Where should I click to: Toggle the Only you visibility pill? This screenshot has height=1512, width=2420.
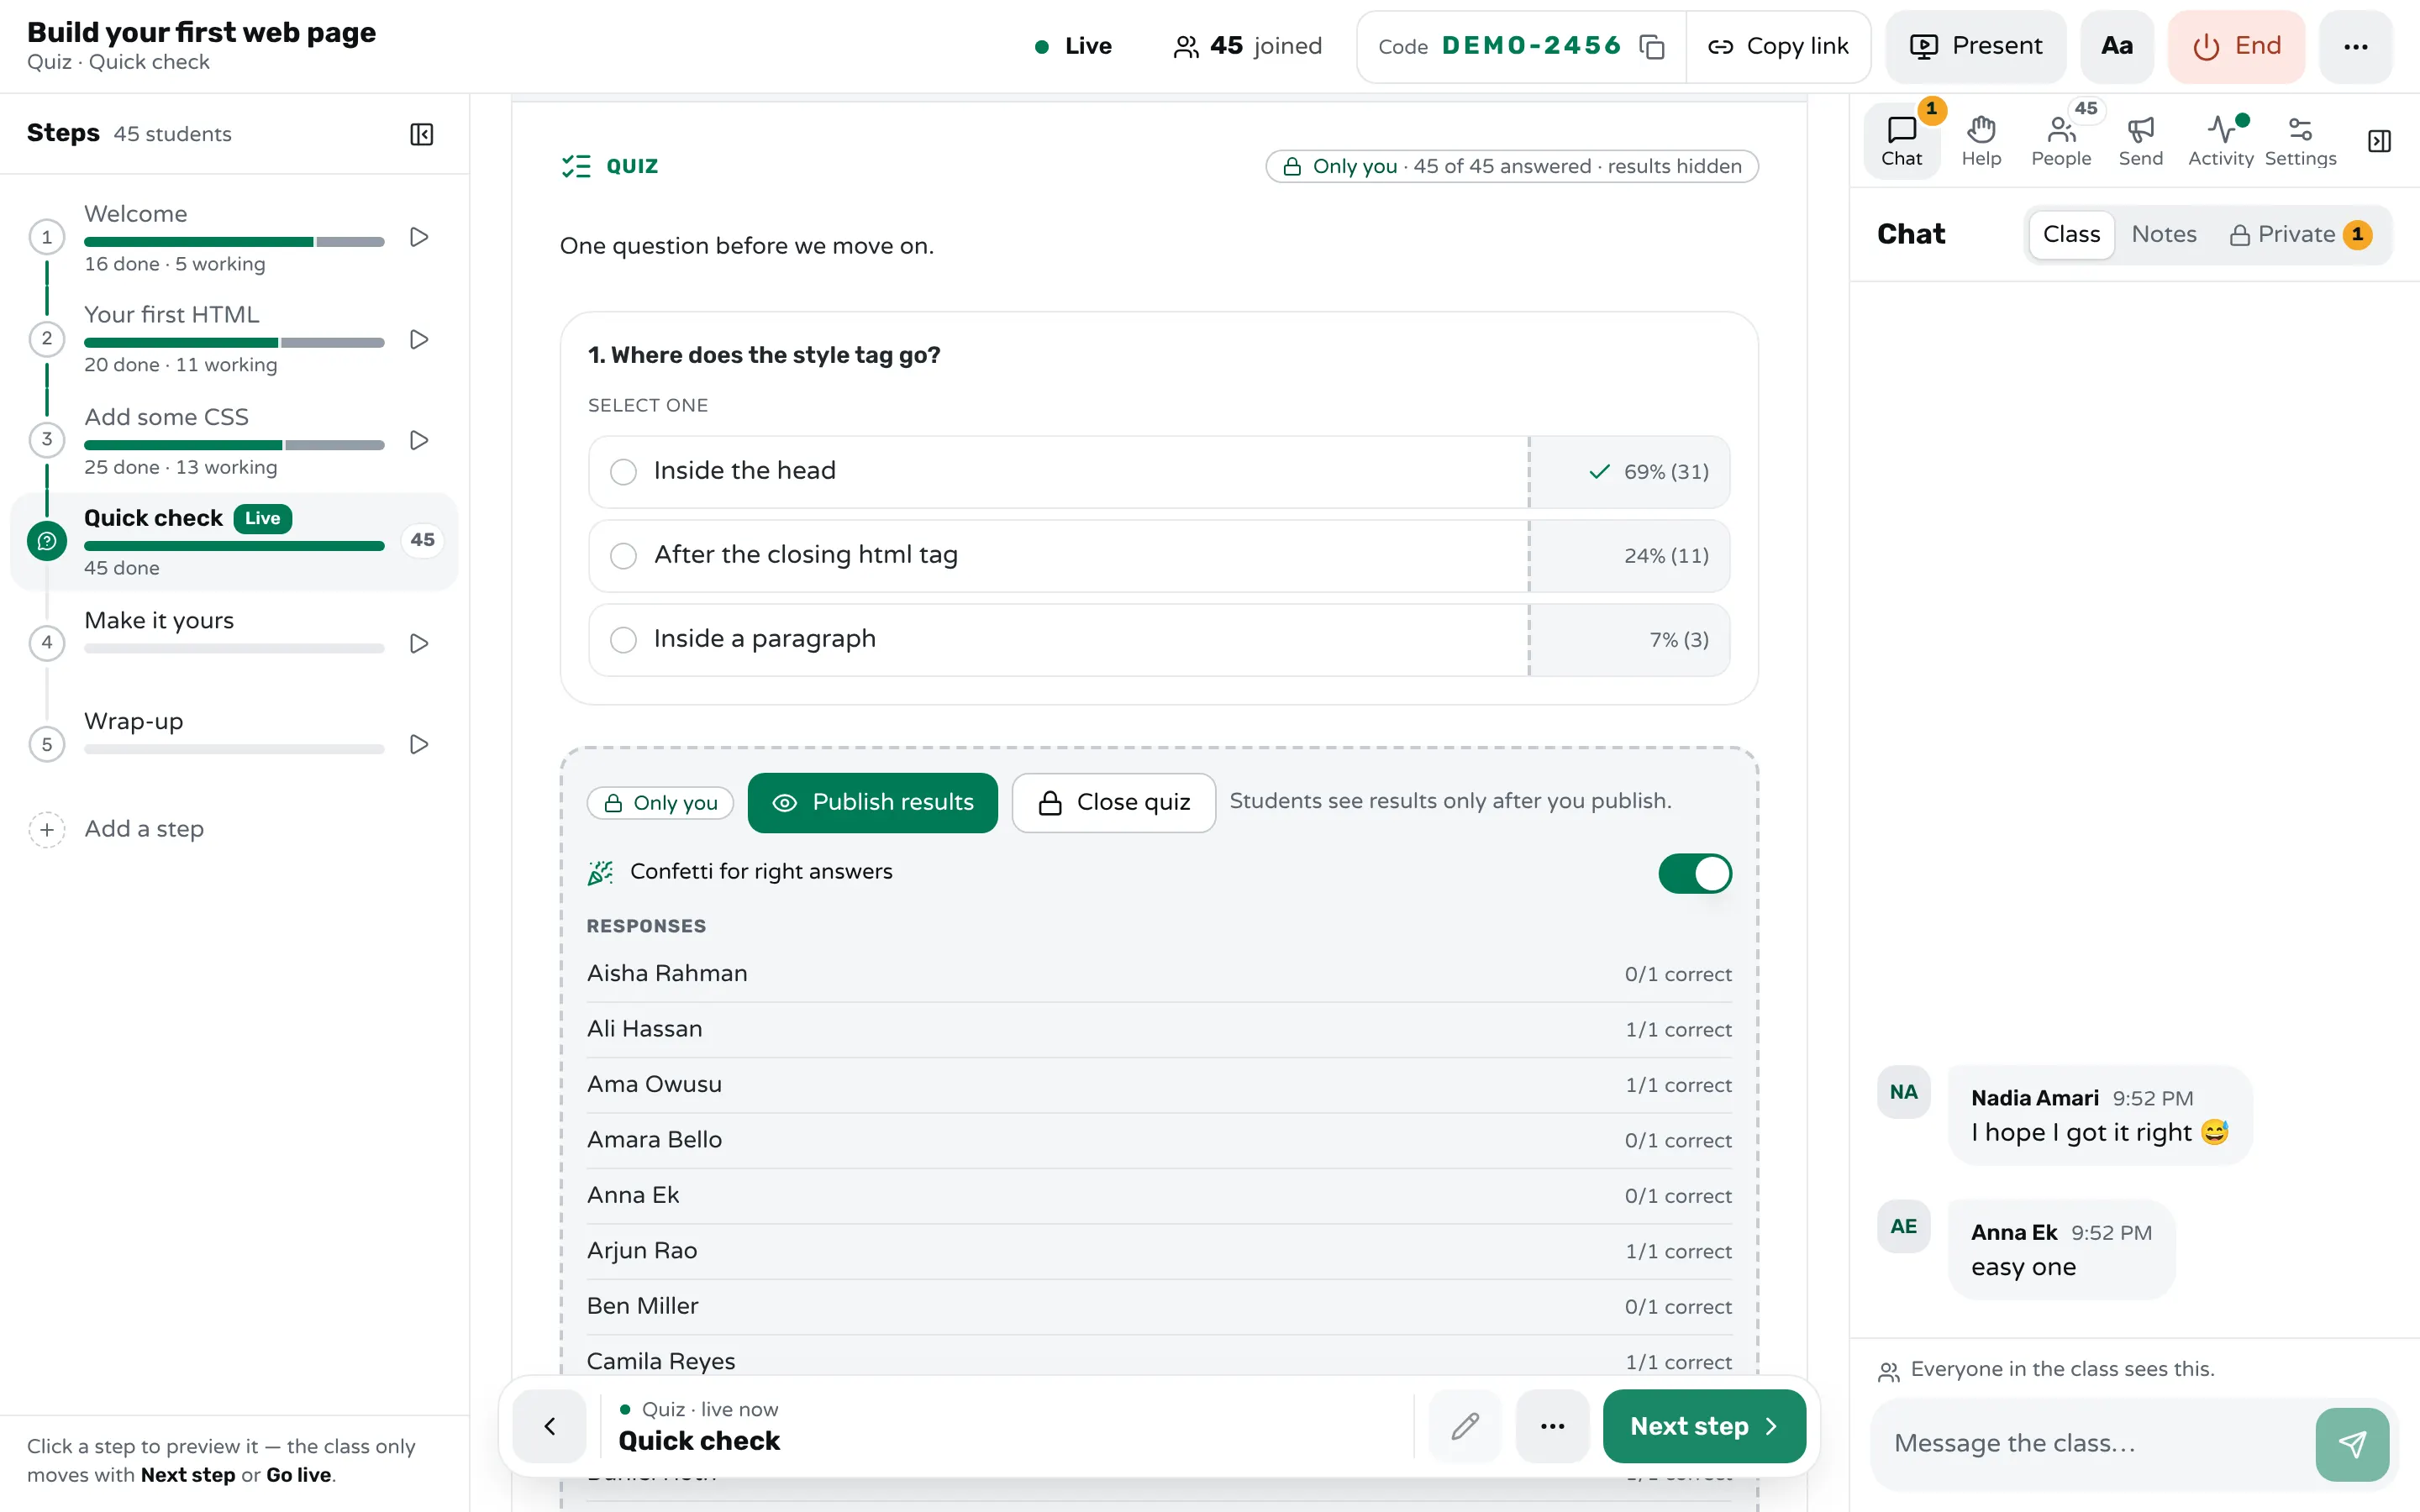coord(660,802)
